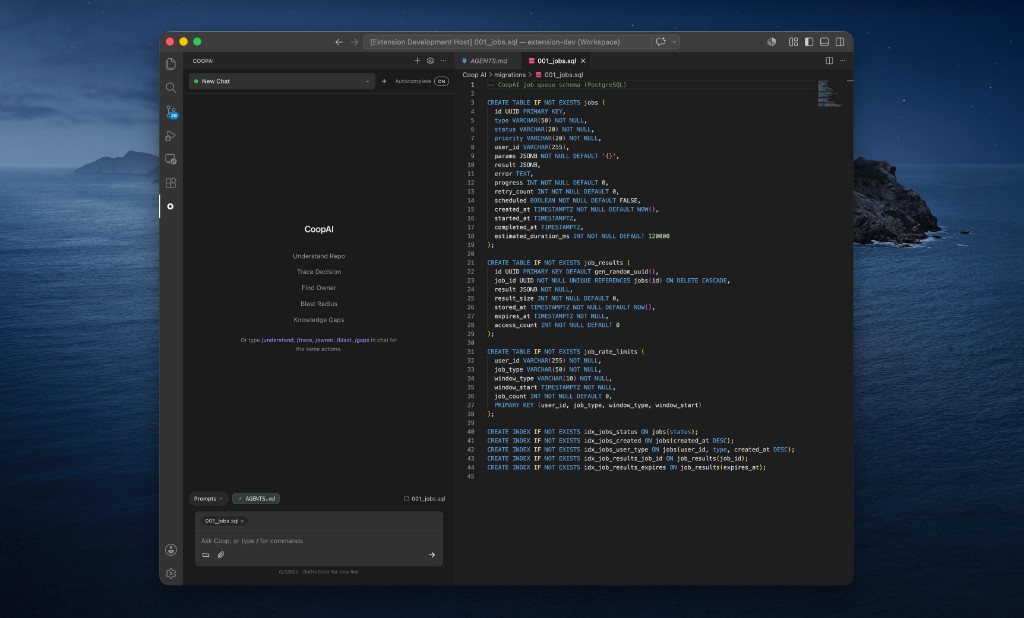This screenshot has height=618, width=1024.
Task: Click the editor minimap slider
Action: [830, 93]
